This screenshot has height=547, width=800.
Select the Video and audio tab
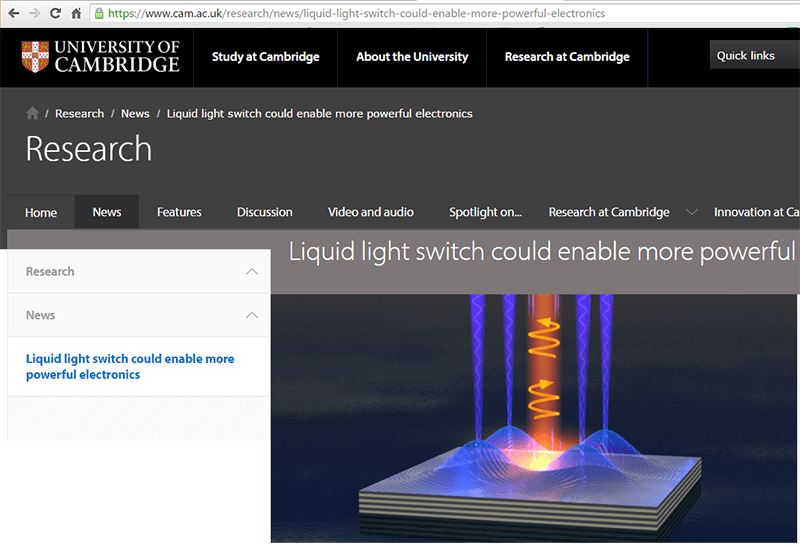coord(370,212)
